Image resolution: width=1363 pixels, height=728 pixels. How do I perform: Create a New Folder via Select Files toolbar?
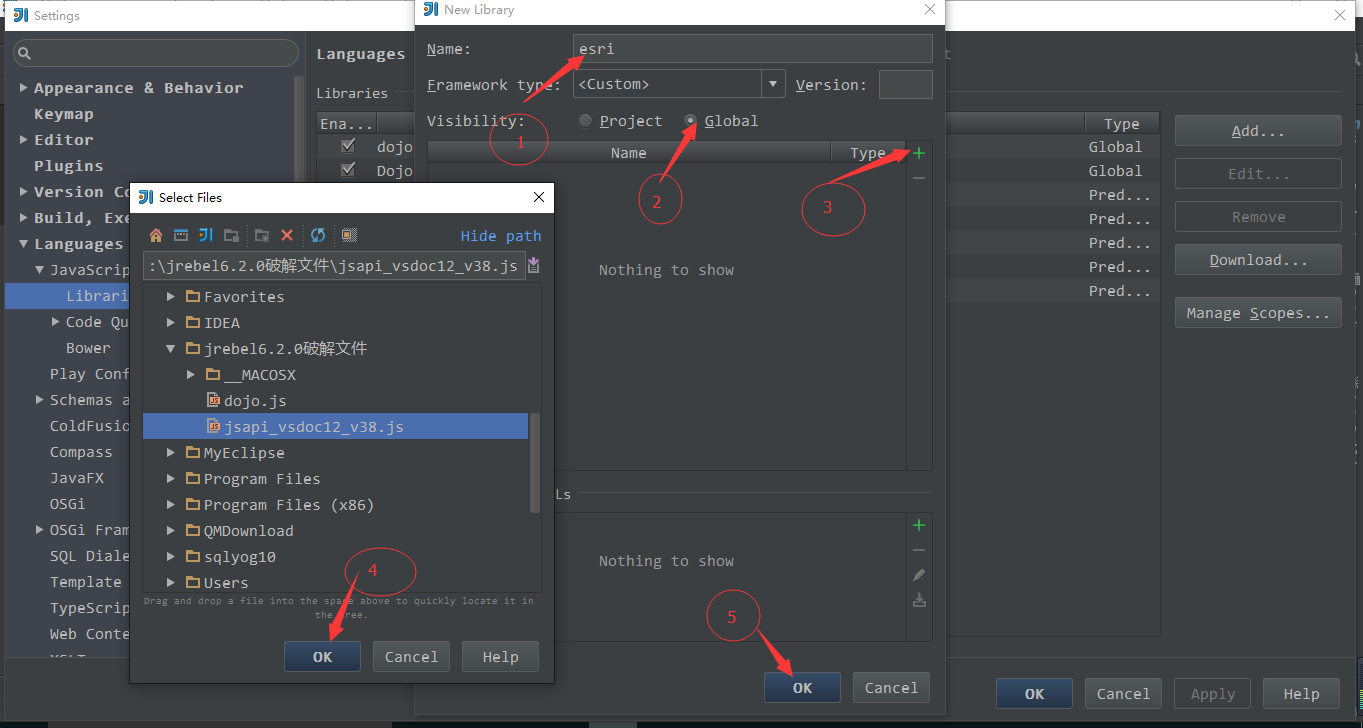tap(262, 235)
